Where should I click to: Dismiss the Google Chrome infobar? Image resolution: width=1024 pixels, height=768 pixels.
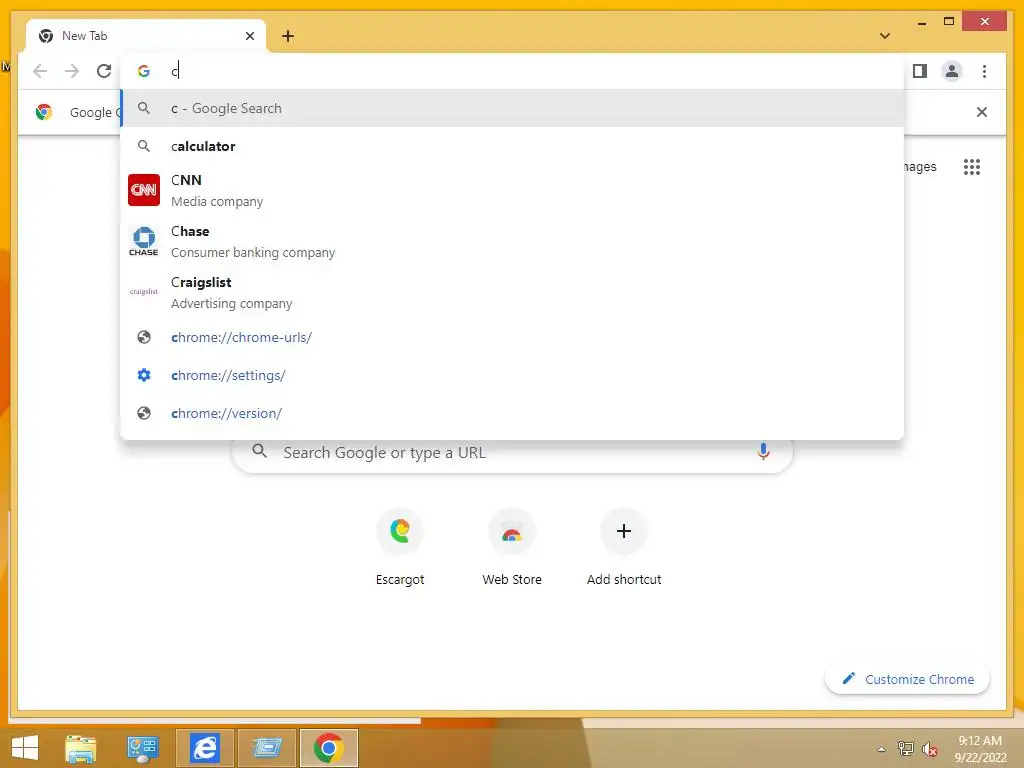982,112
